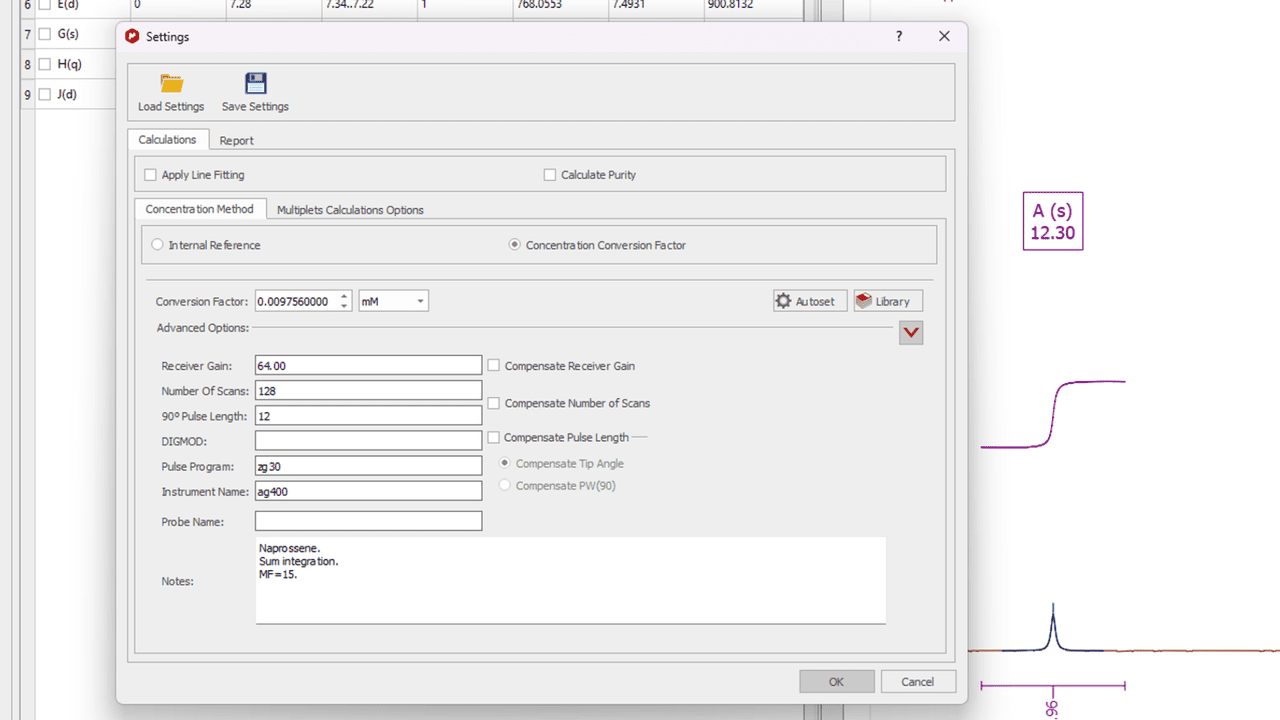Enable Calculate Purity checkbox

[x=550, y=175]
